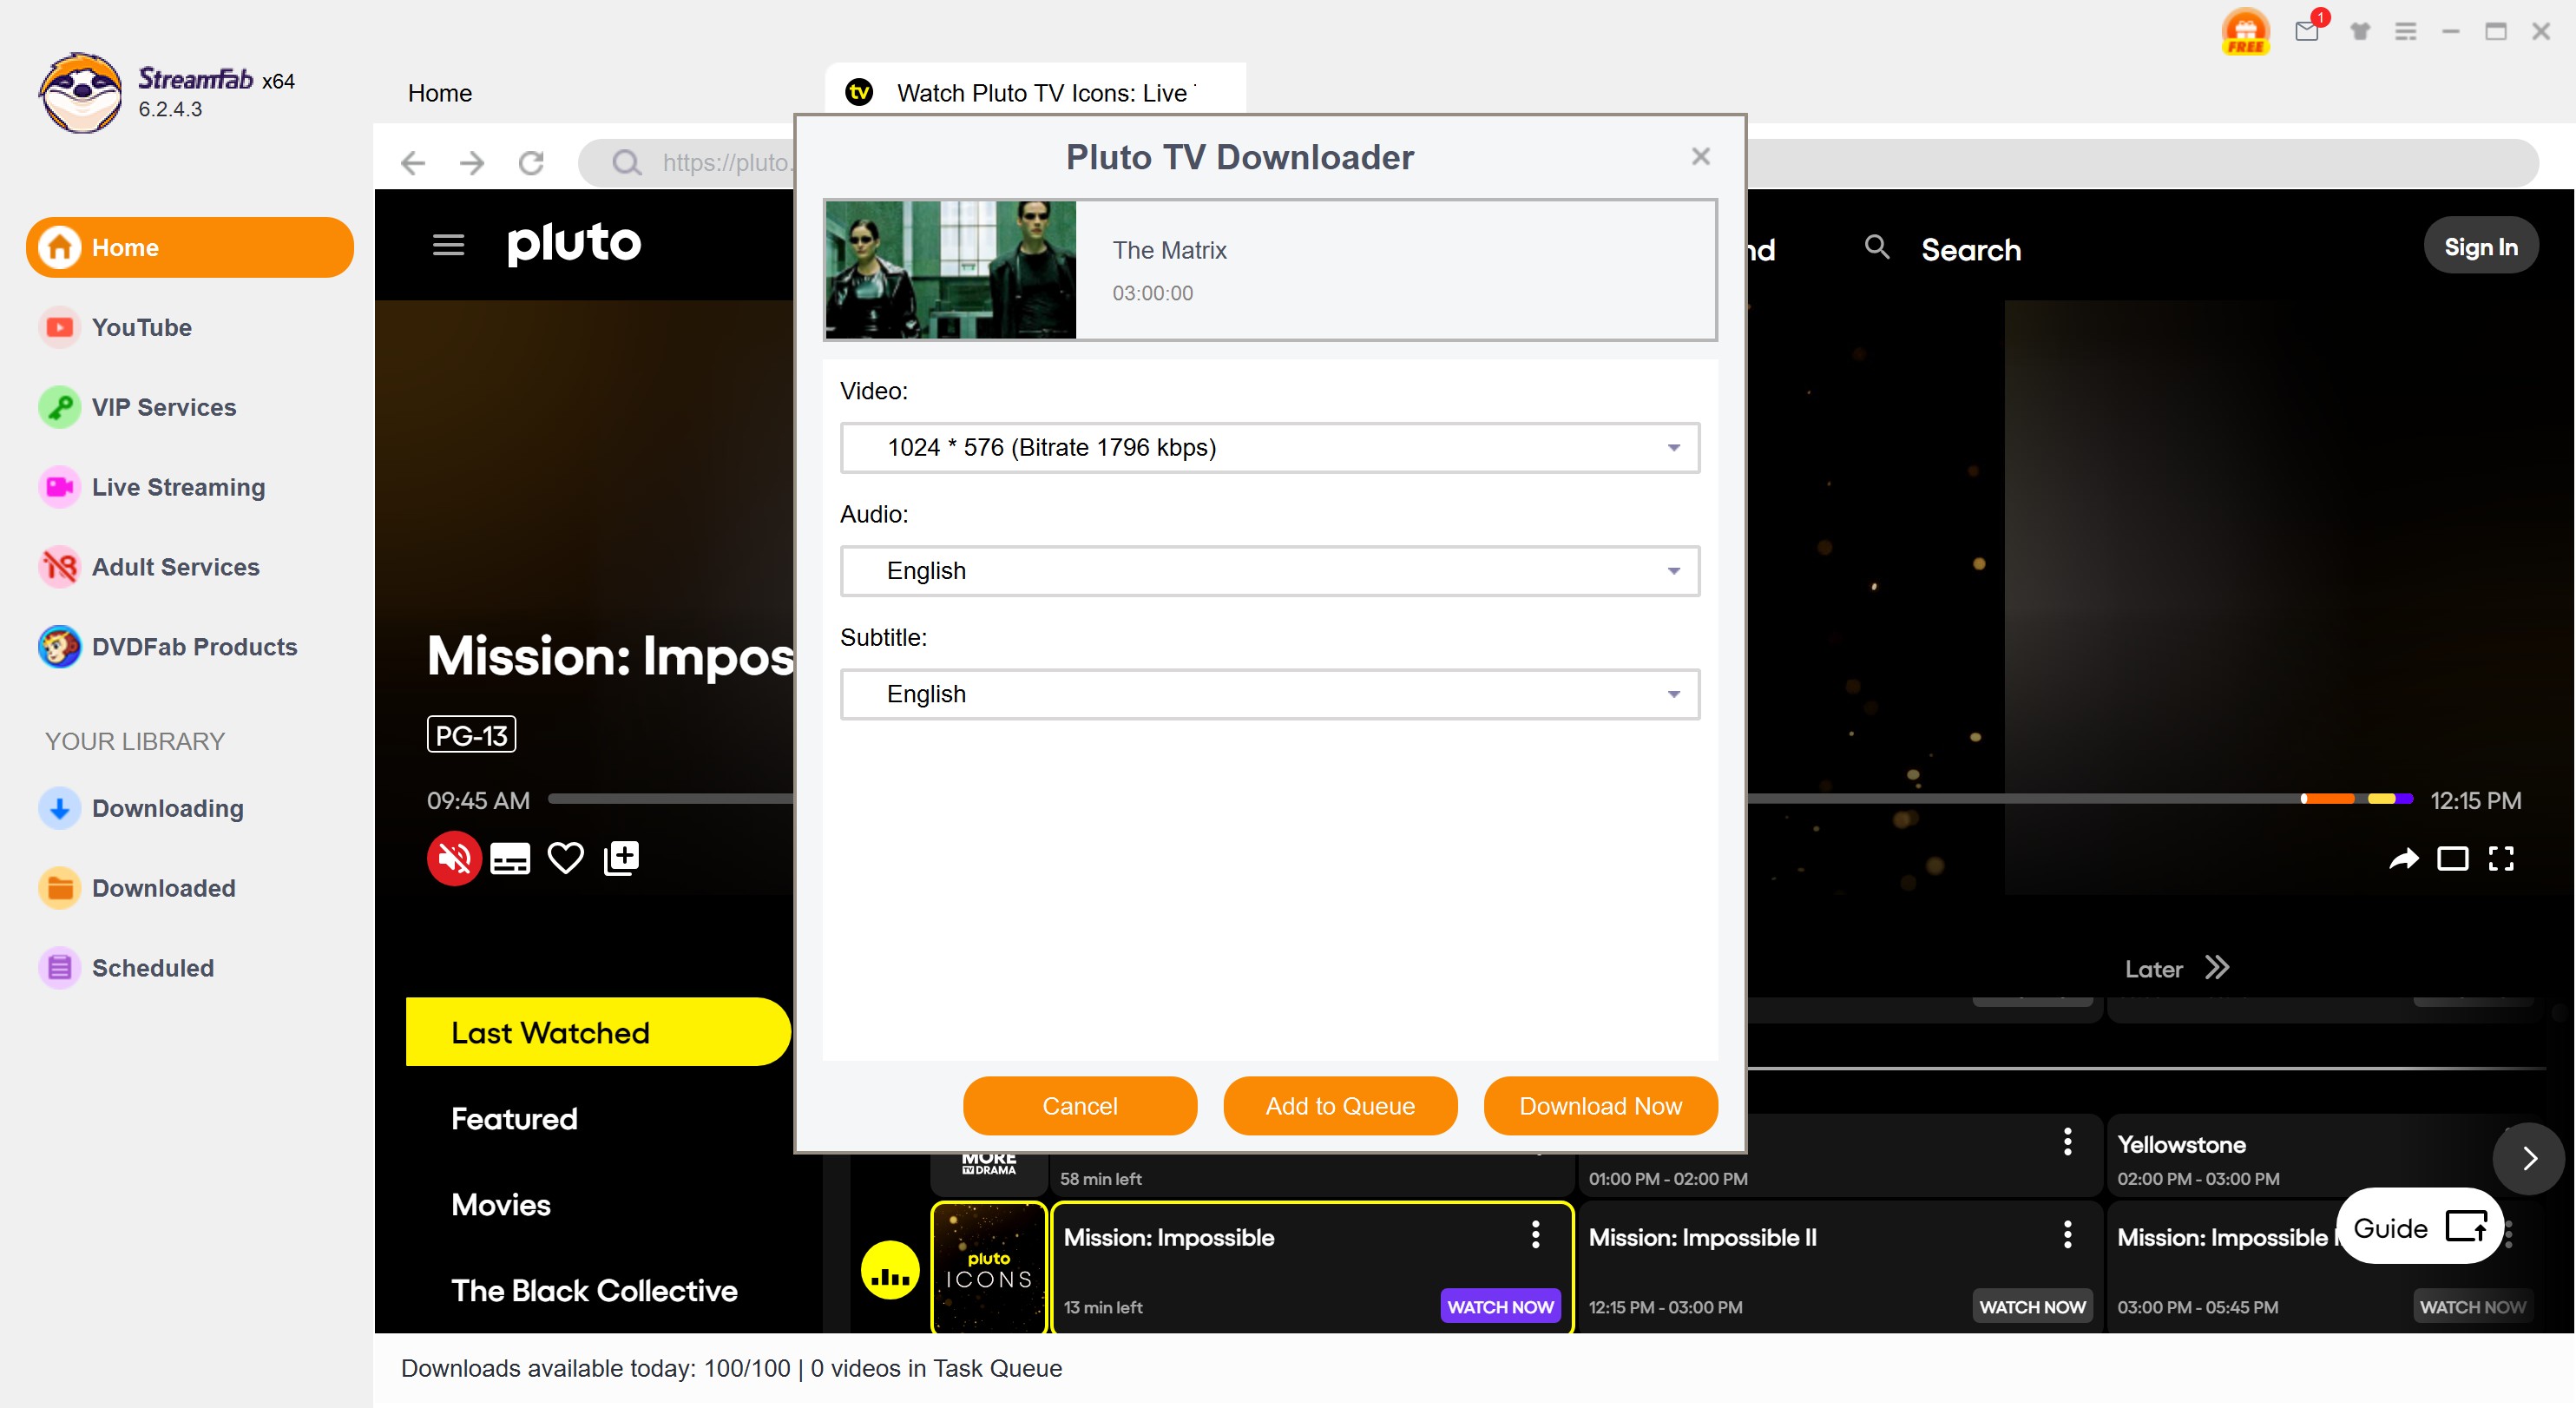Viewport: 2576px width, 1408px height.
Task: Expand the Audio language dropdown
Action: tap(1270, 570)
